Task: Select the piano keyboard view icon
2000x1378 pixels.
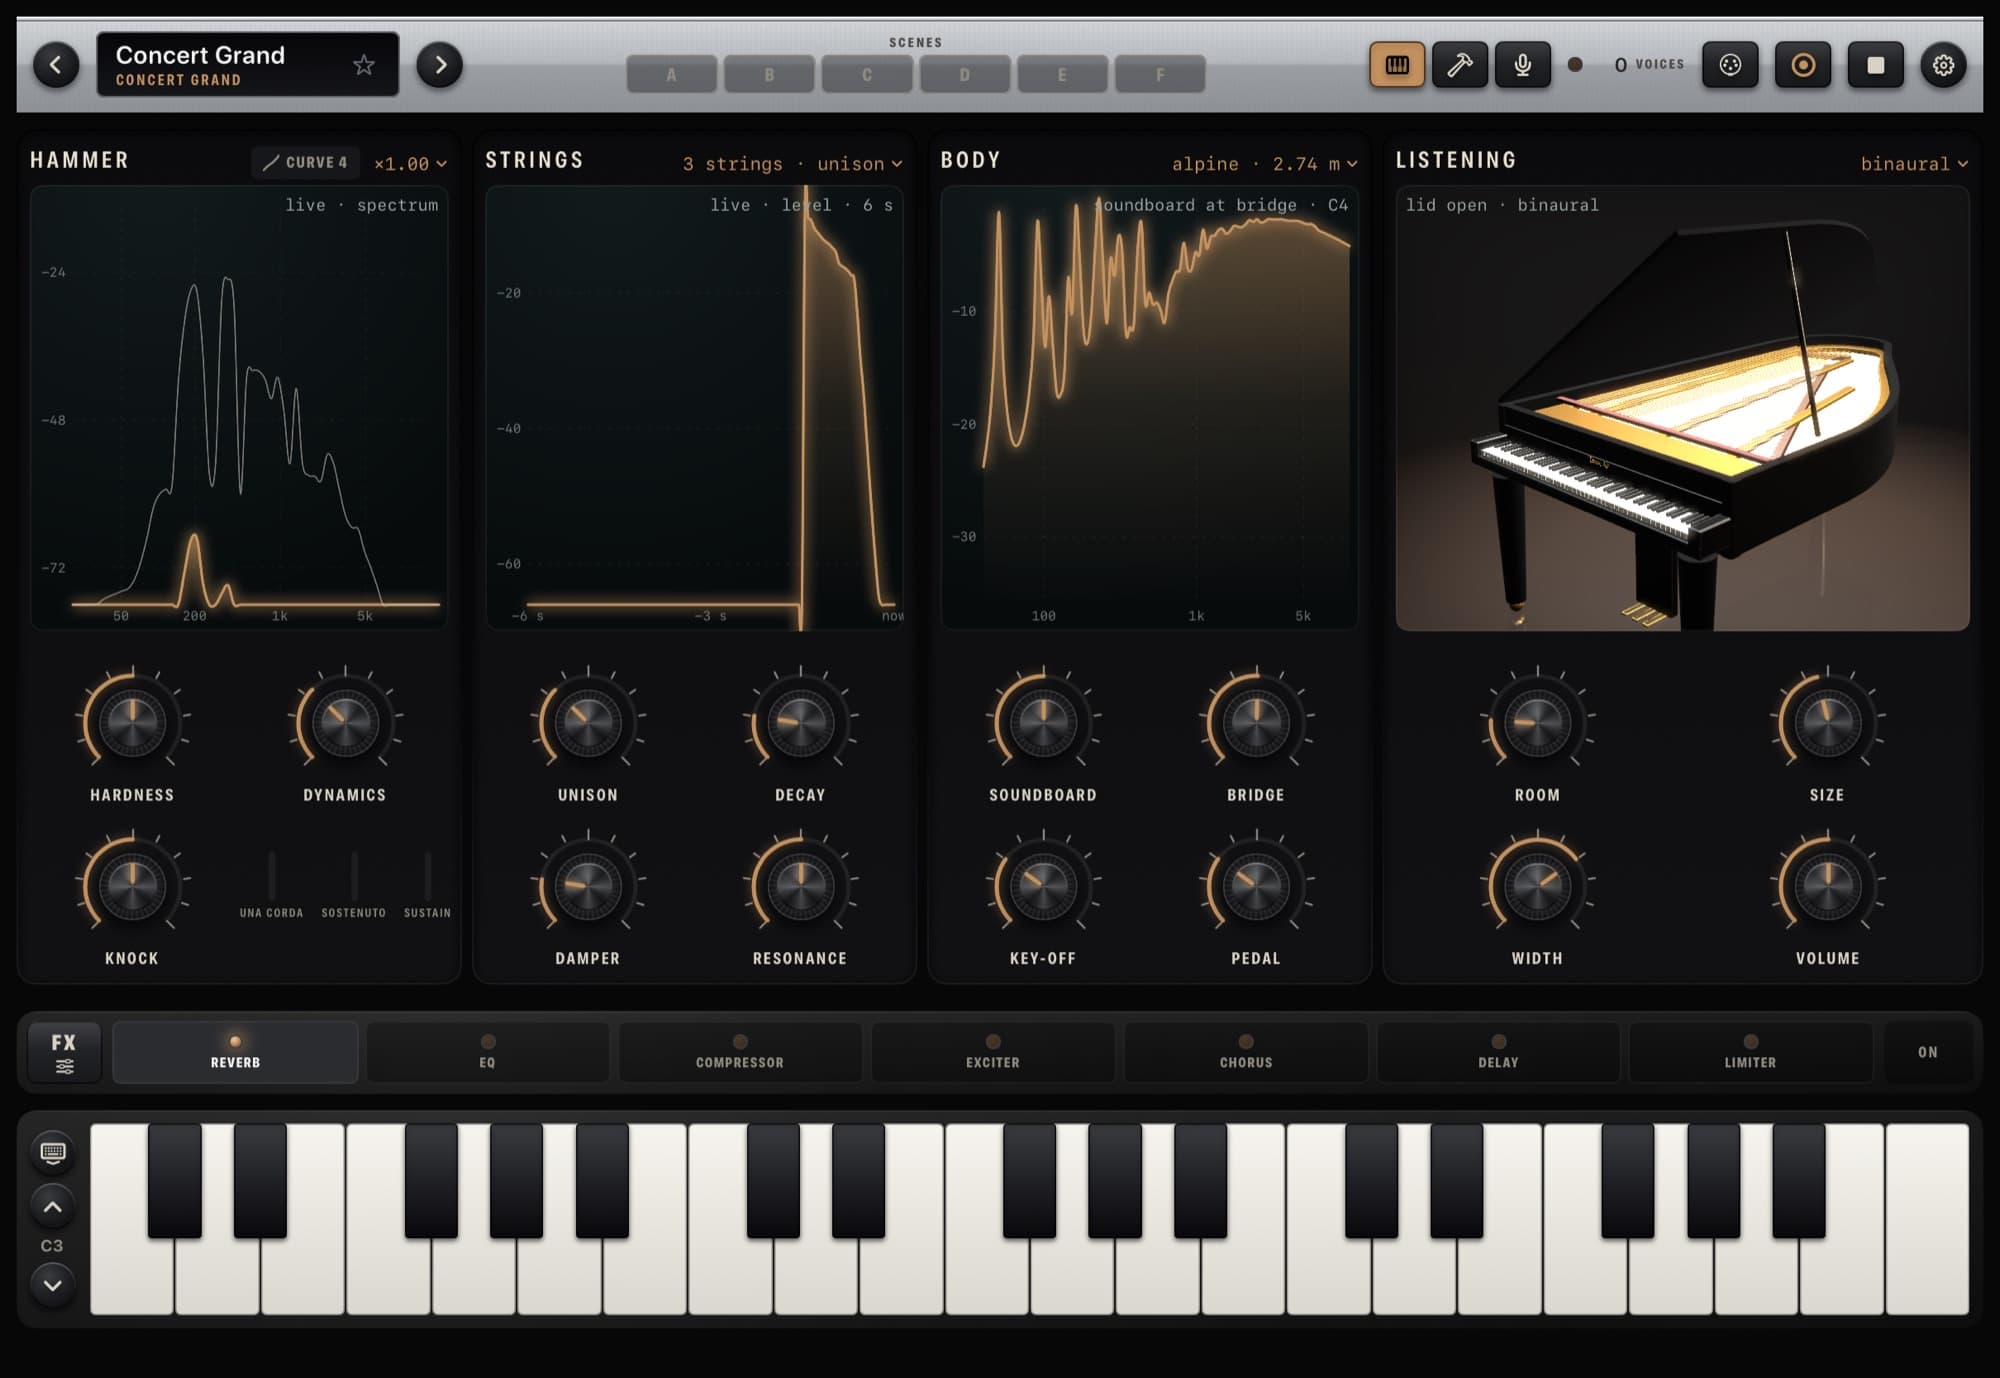Action: click(1397, 65)
